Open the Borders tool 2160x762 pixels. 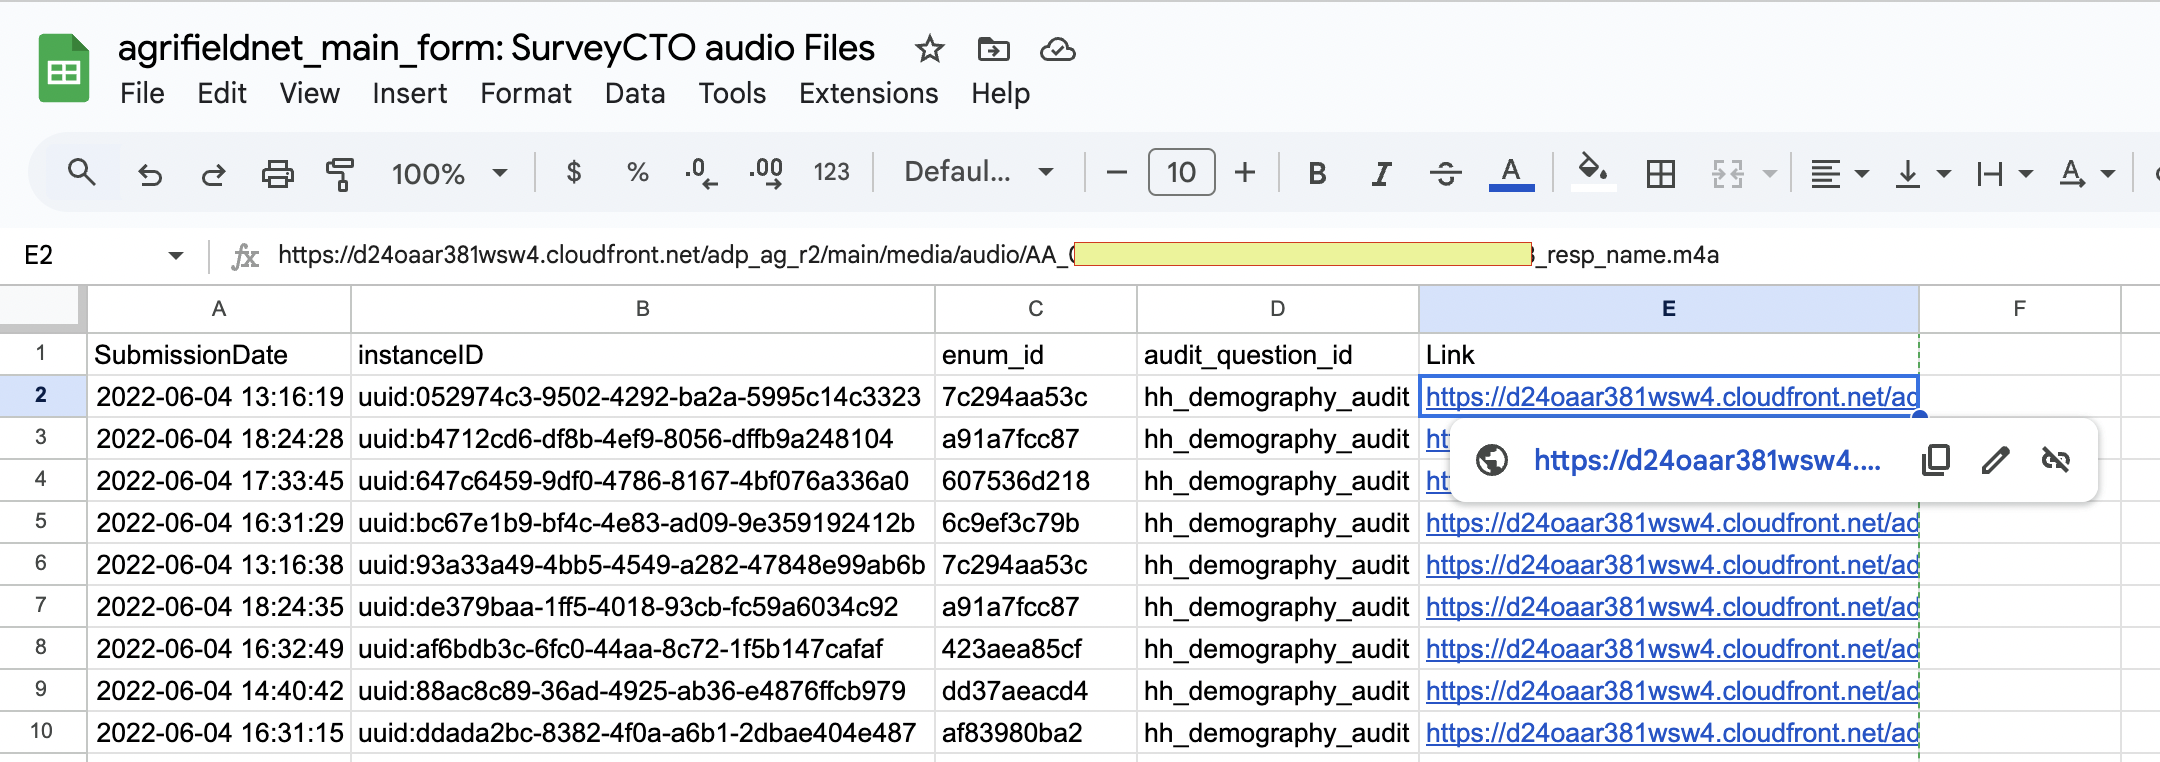1660,174
